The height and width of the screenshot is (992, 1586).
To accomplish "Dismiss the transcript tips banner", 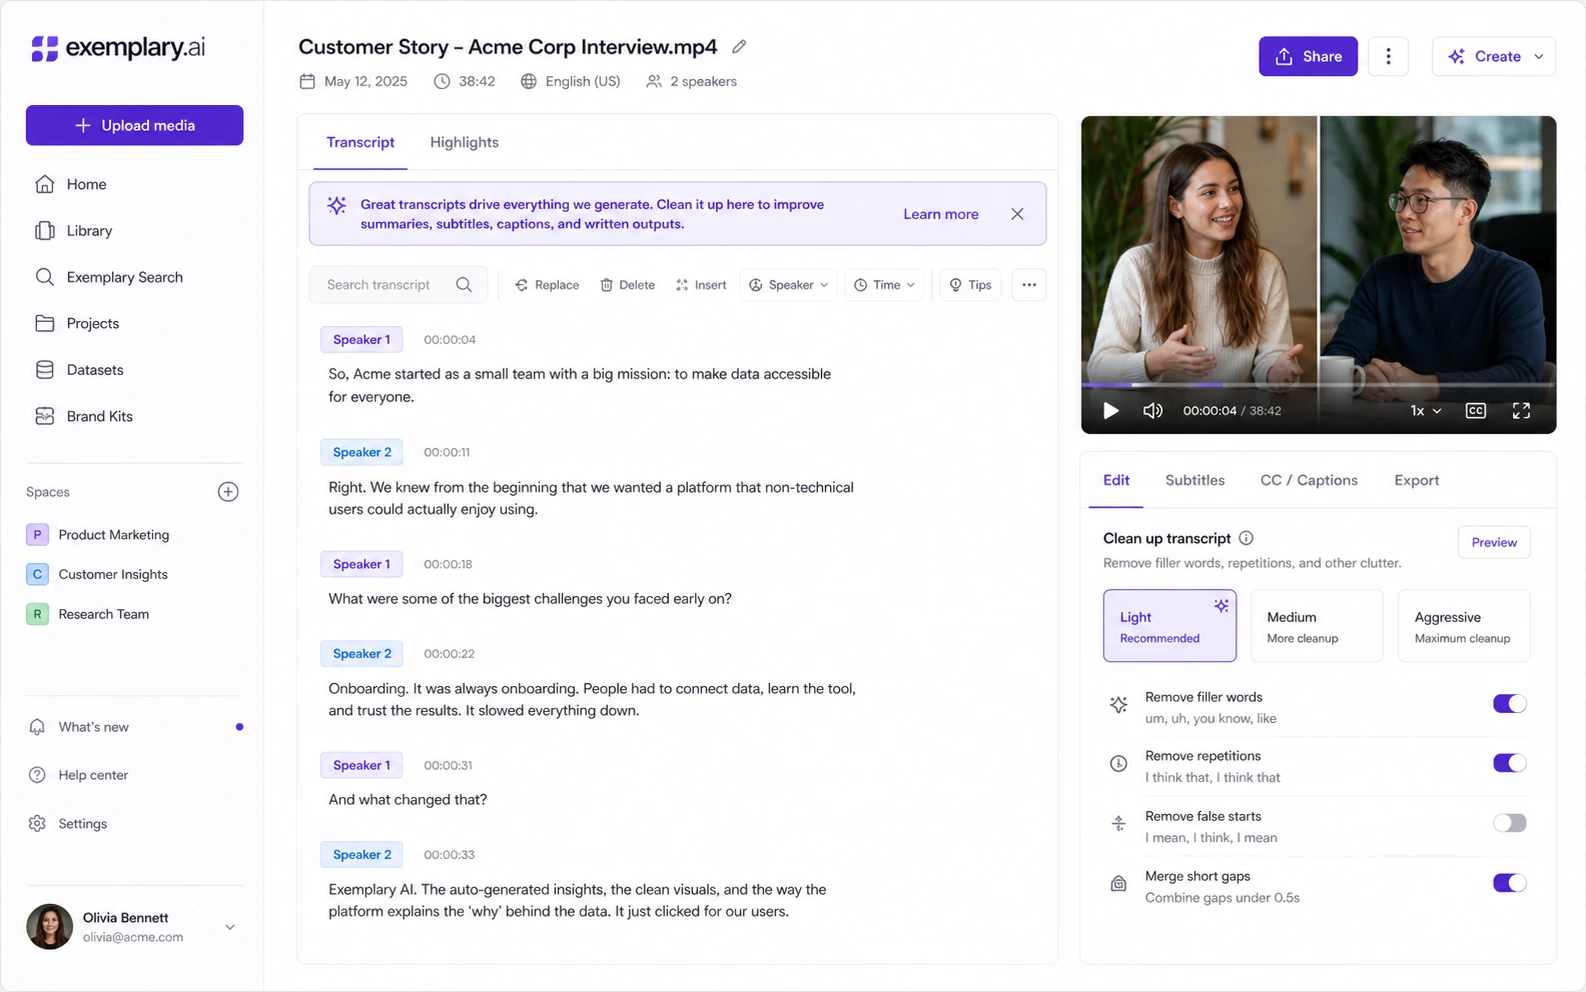I will click(x=1017, y=214).
